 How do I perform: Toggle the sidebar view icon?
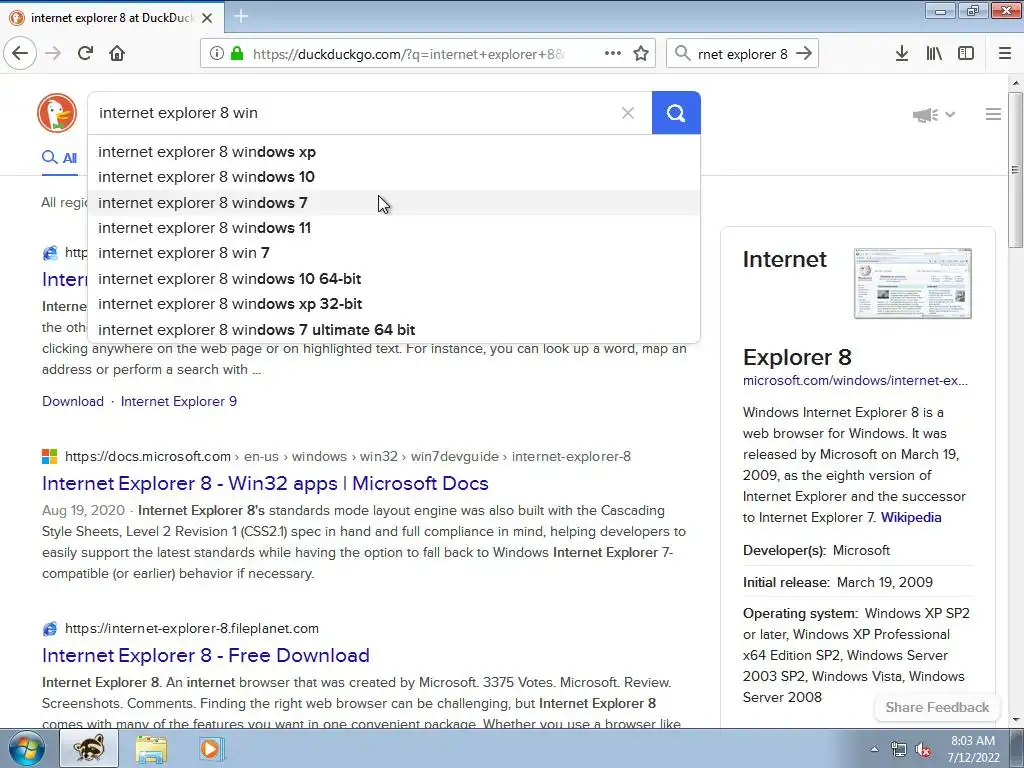pyautogui.click(x=966, y=54)
